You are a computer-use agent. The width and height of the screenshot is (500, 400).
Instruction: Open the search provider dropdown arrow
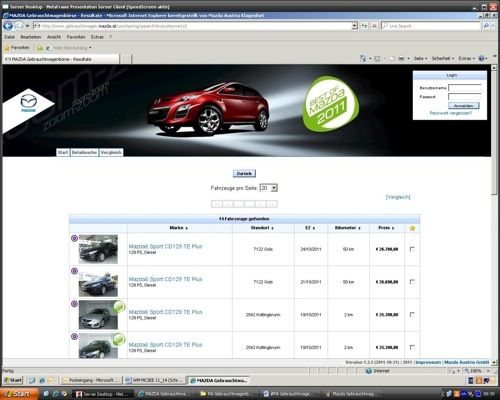494,26
